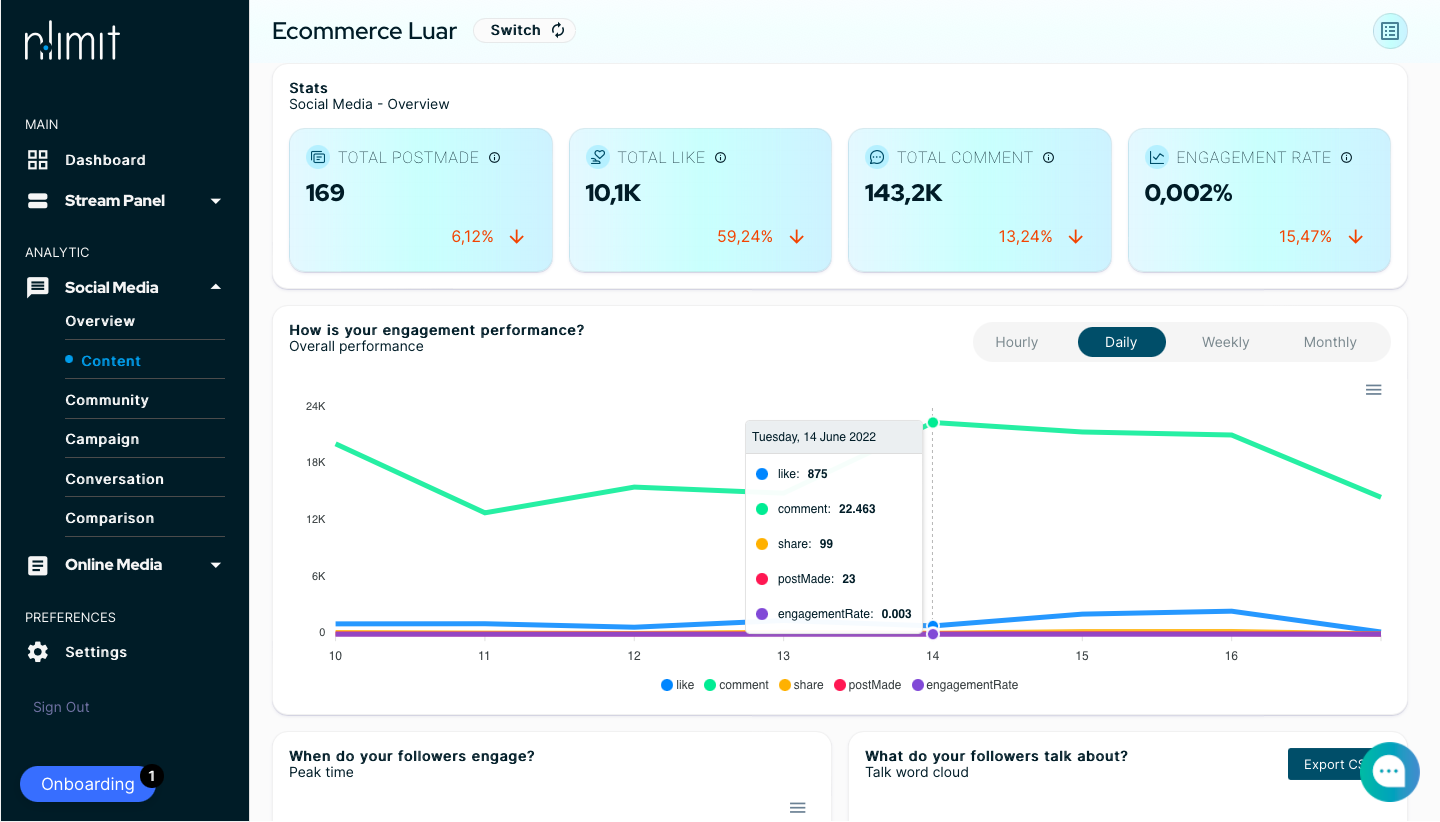Screen dimensions: 1440x822
Task: Open the engagement chart hamburger menu
Action: click(1374, 390)
